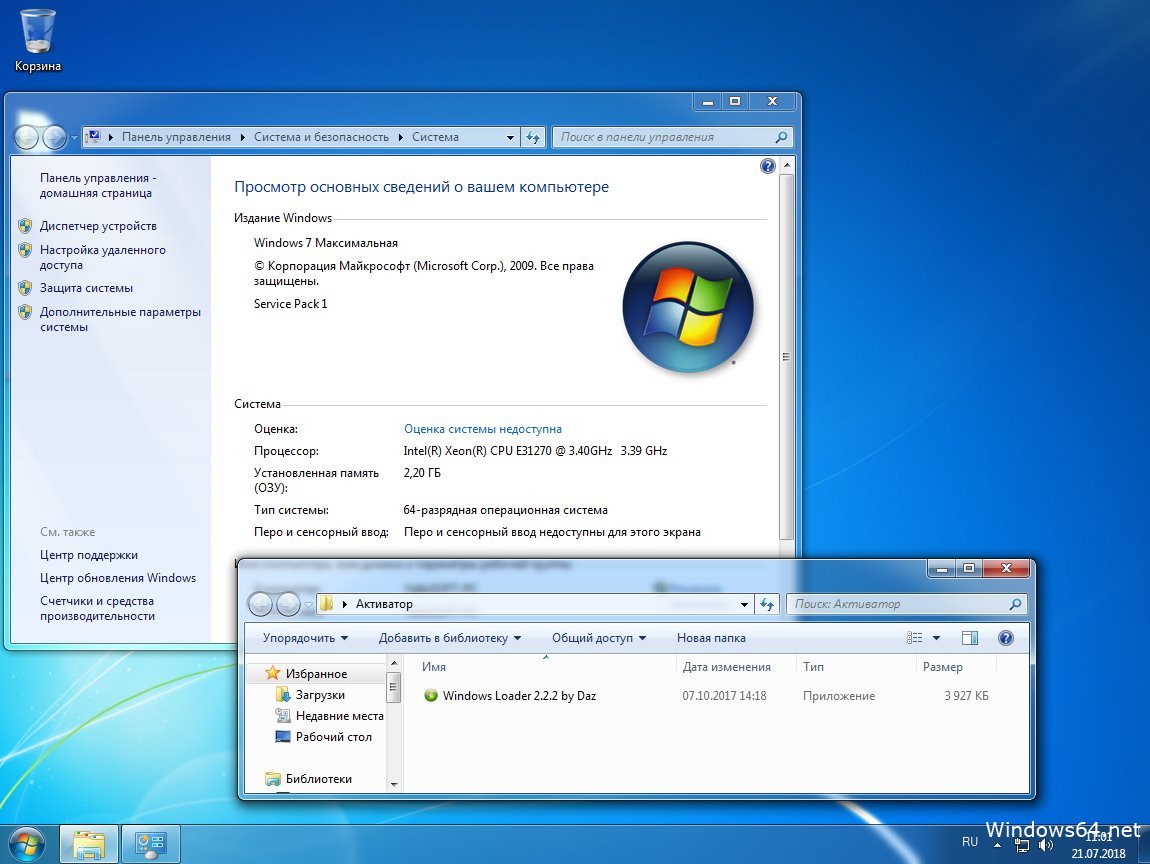
Task: Click scroll-down arrow in Активатор navigation pane
Action: pyautogui.click(x=394, y=784)
